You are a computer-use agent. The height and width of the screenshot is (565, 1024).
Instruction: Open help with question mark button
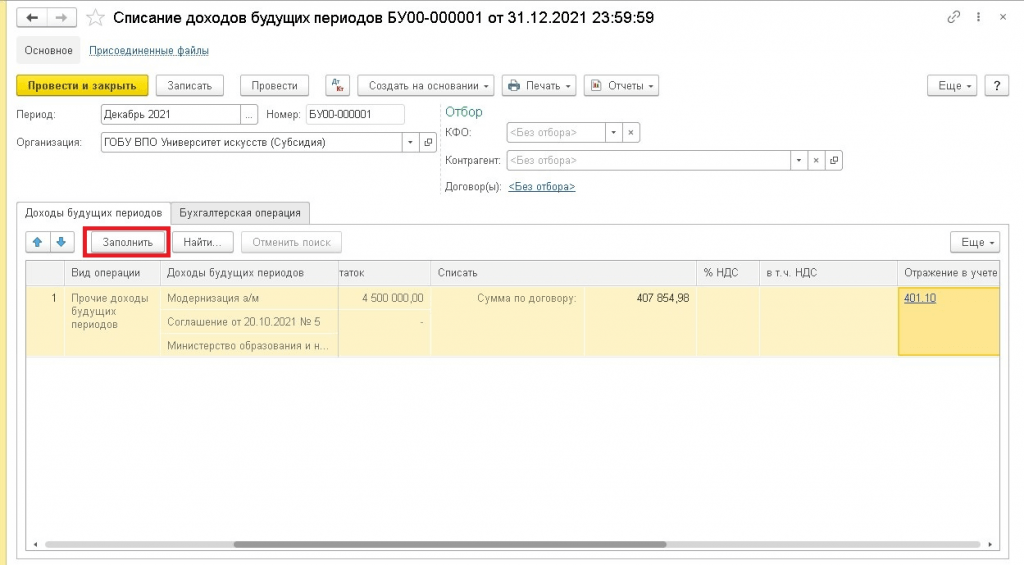(x=996, y=86)
